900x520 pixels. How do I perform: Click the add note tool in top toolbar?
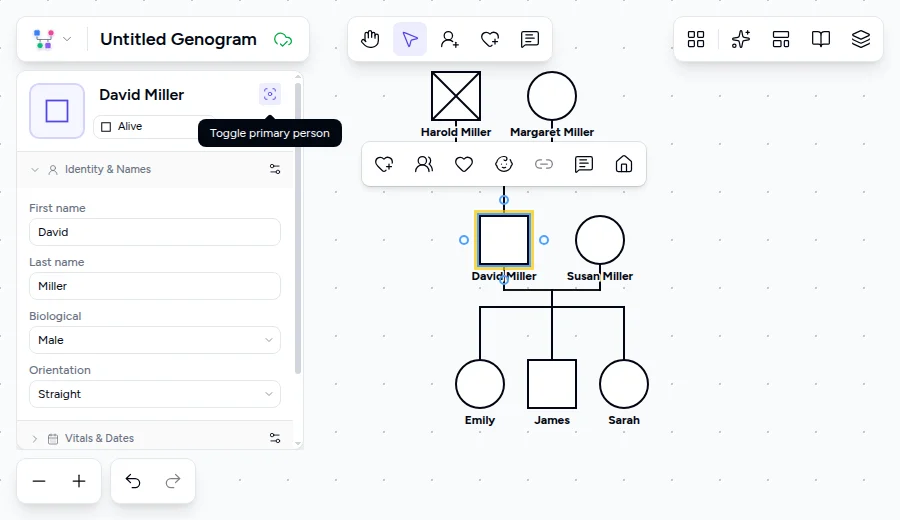(x=529, y=39)
